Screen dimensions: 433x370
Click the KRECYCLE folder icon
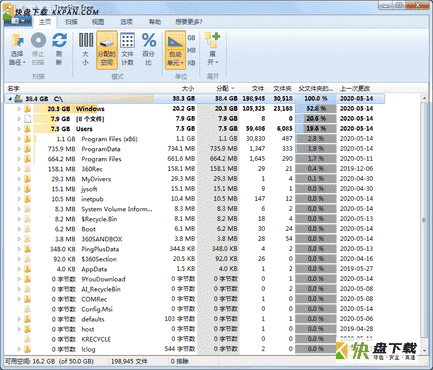click(x=27, y=339)
